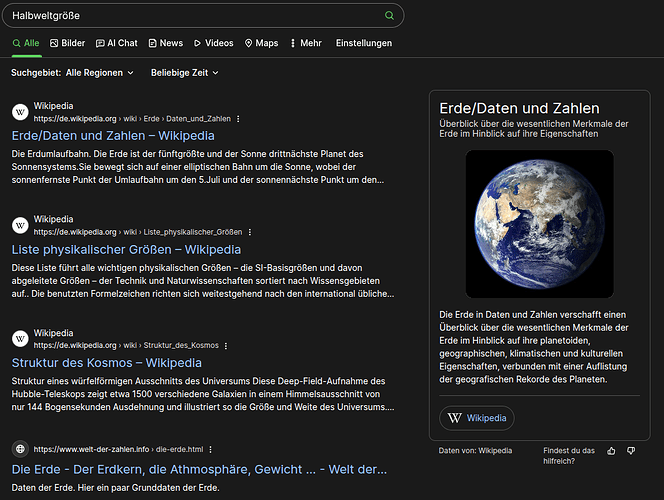The width and height of the screenshot is (664, 500).
Task: Open the Earth image in the info panel
Action: pyautogui.click(x=540, y=224)
